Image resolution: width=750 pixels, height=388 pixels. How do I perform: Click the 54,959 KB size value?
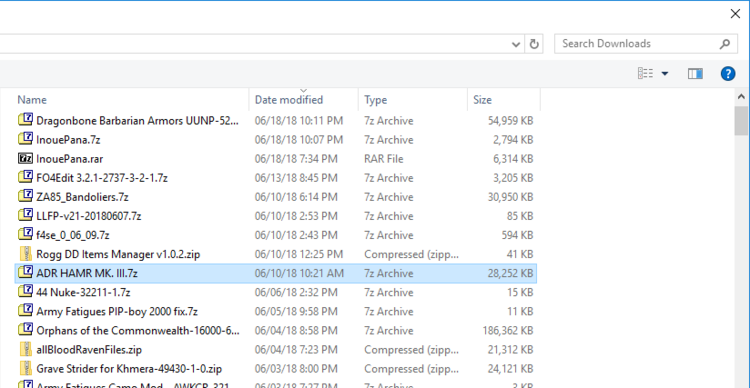coord(510,121)
